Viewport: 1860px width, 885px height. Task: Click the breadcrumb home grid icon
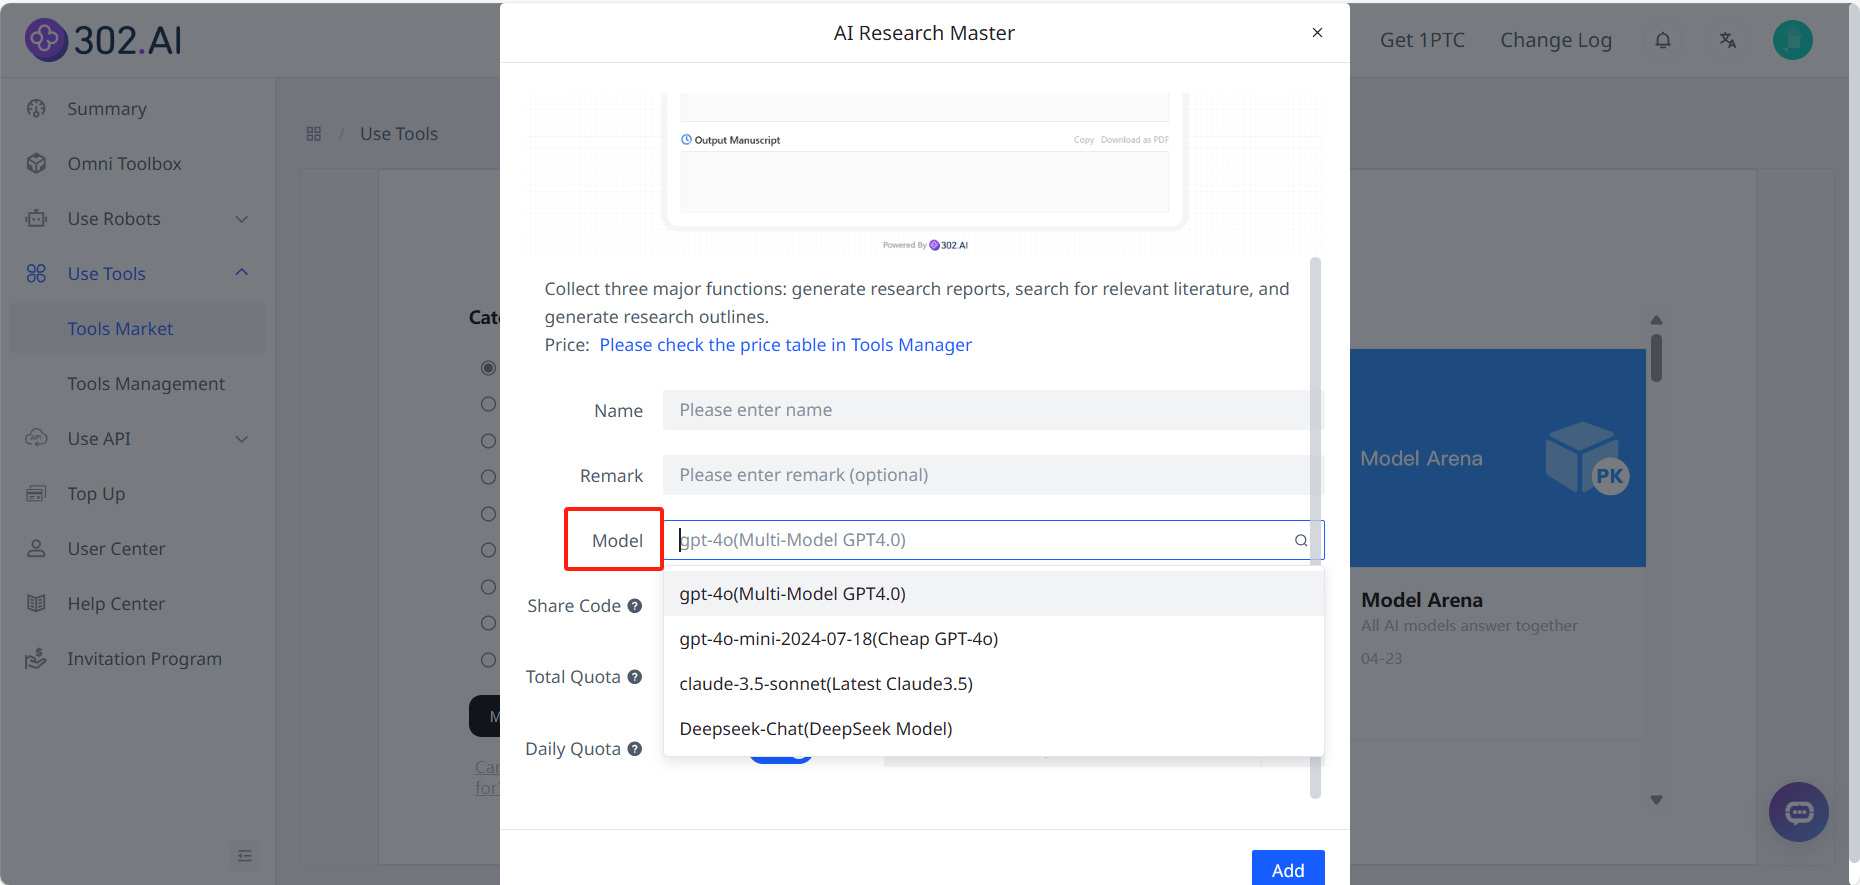click(x=314, y=134)
